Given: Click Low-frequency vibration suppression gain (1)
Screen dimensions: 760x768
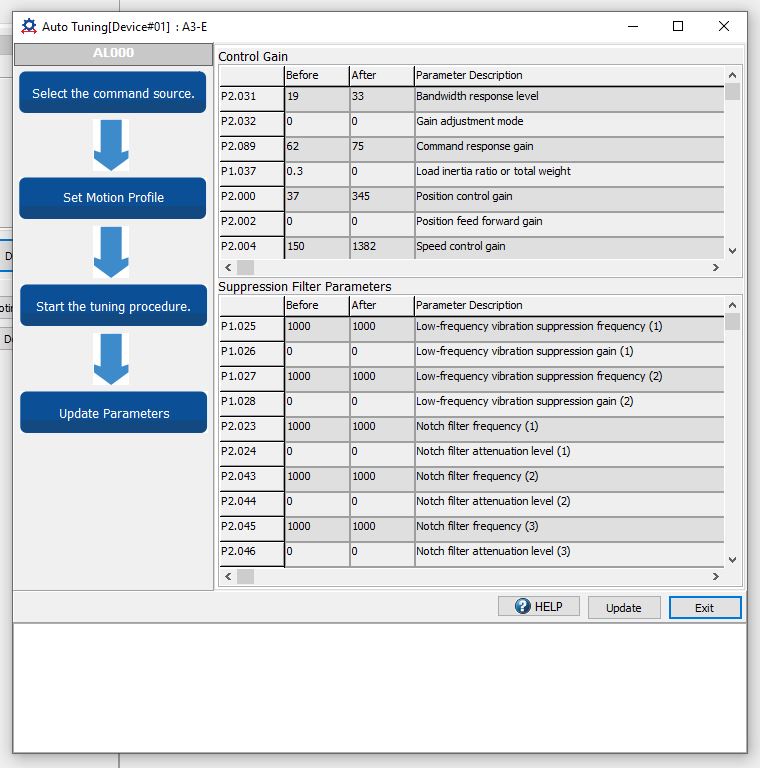Looking at the screenshot, I should (569, 354).
